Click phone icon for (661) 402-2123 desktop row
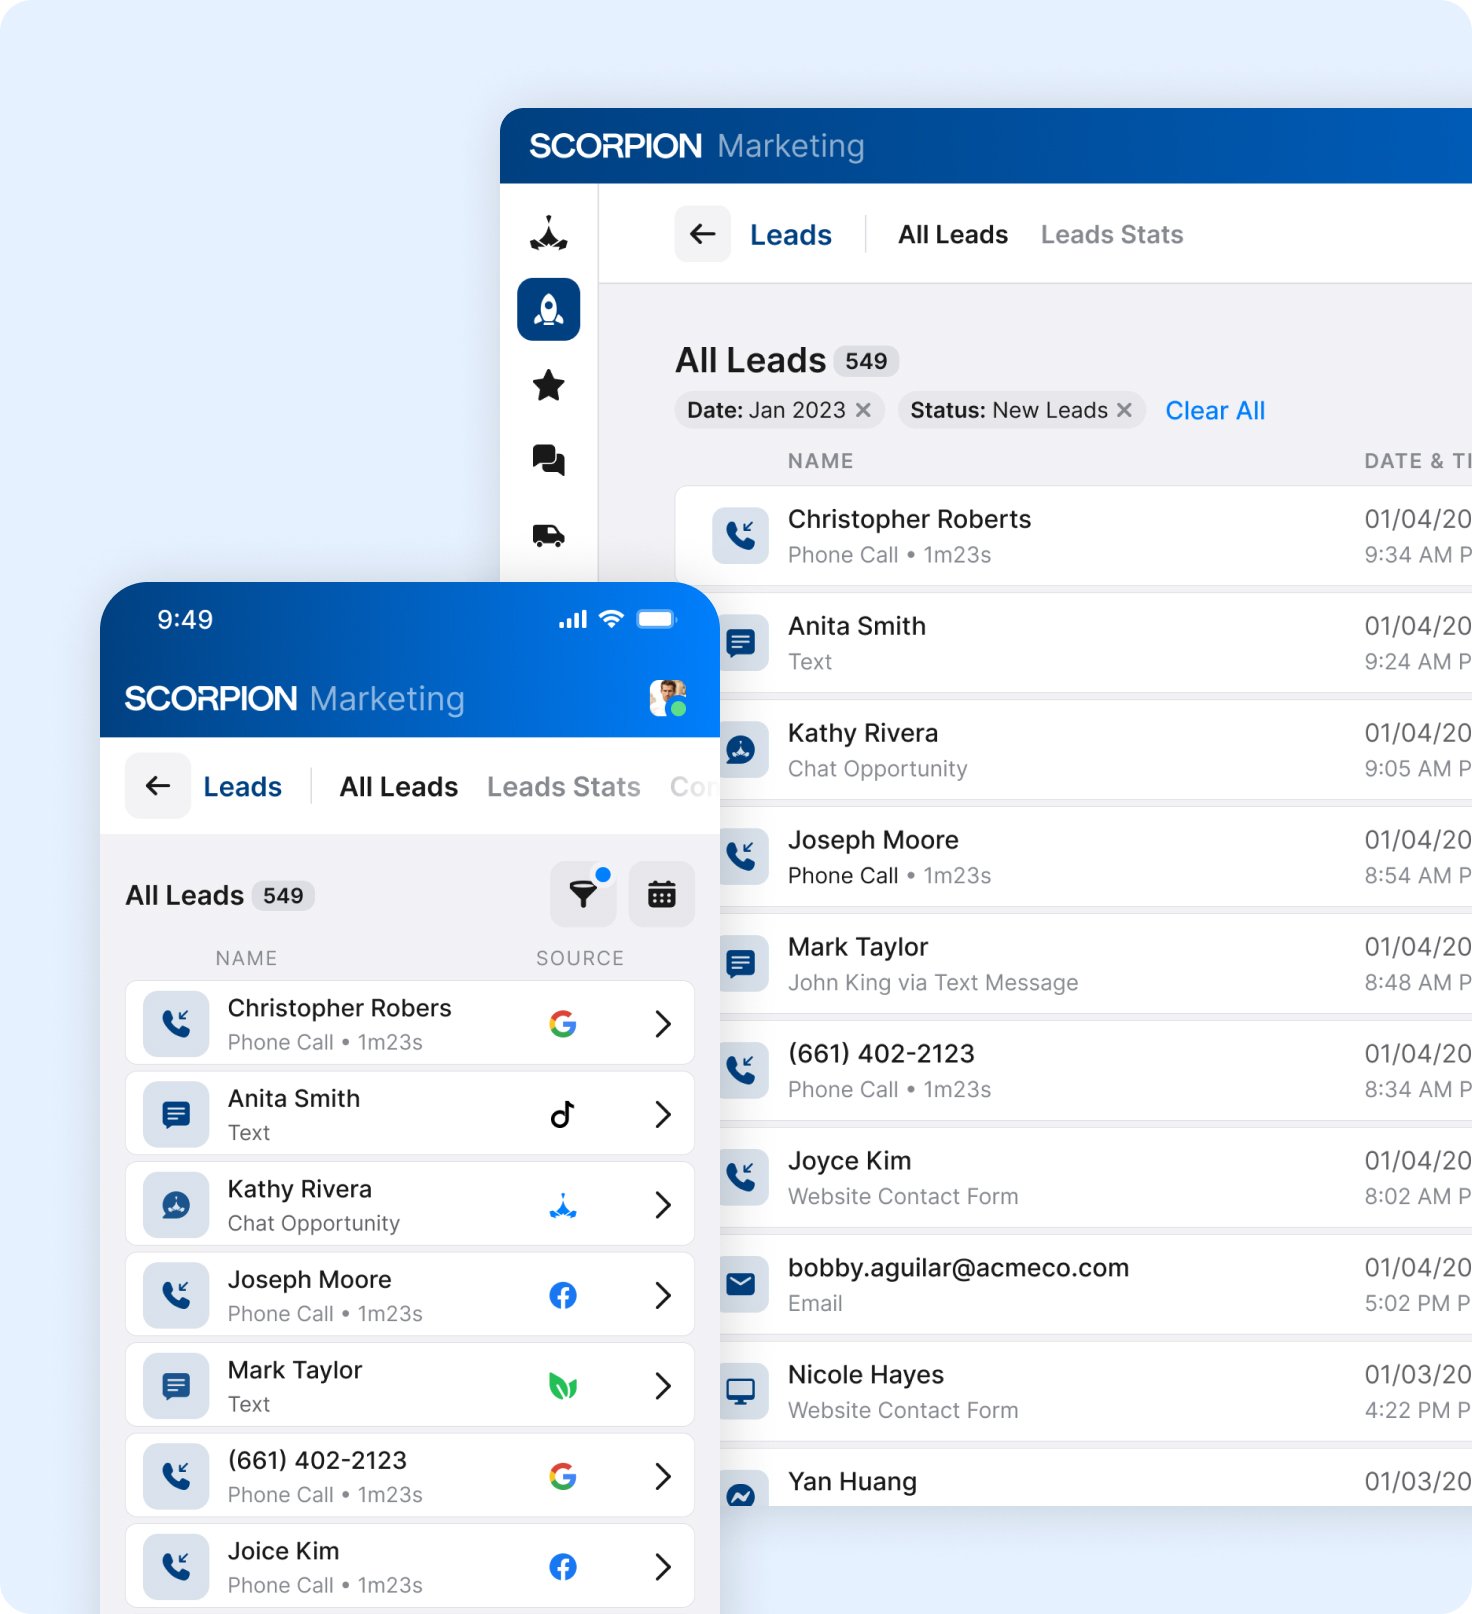1472x1614 pixels. 741,1070
